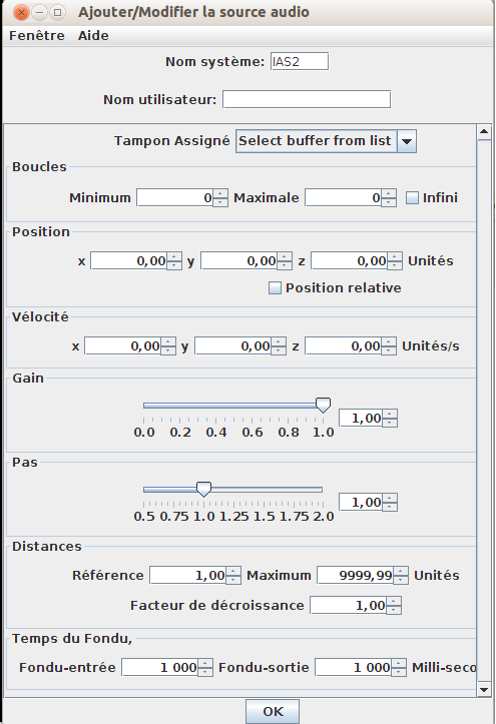
Task: Click the Distances Maximum value field
Action: pyautogui.click(x=355, y=575)
